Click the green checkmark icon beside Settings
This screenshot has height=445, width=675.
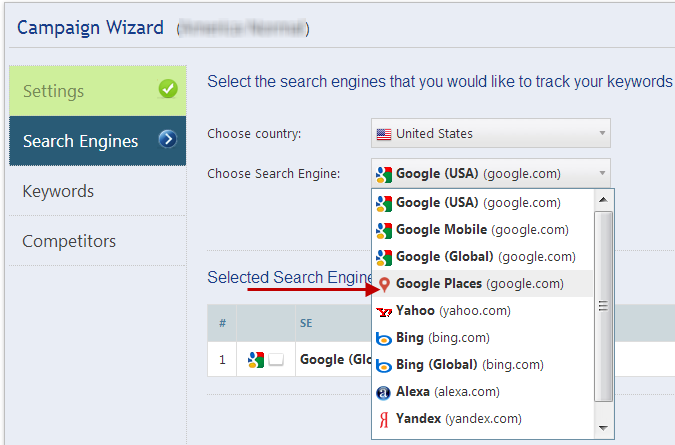tap(168, 90)
